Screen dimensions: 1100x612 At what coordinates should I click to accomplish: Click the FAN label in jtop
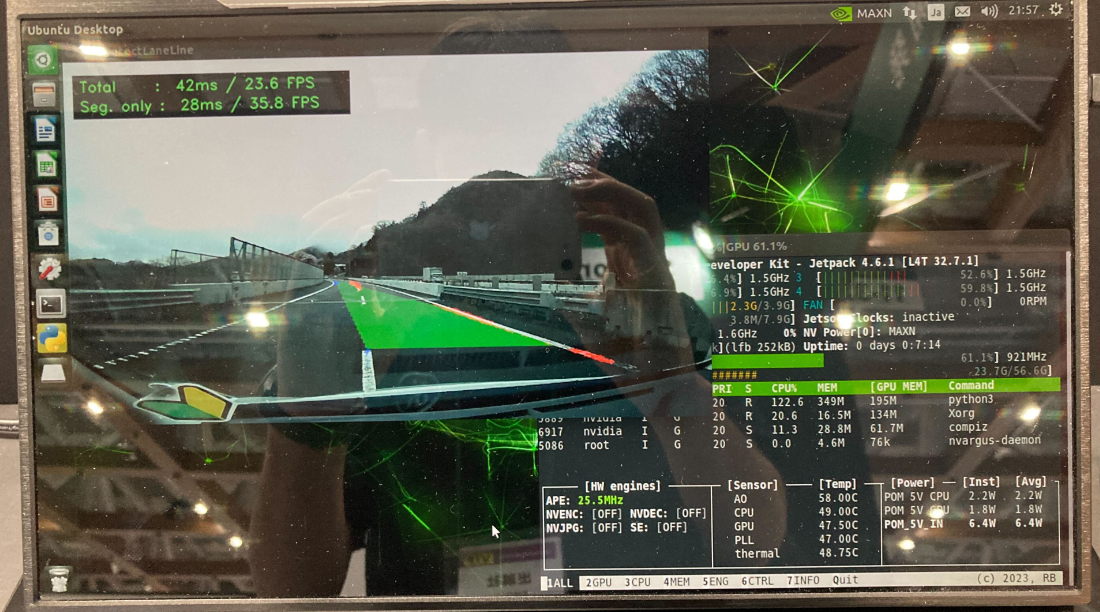[813, 305]
